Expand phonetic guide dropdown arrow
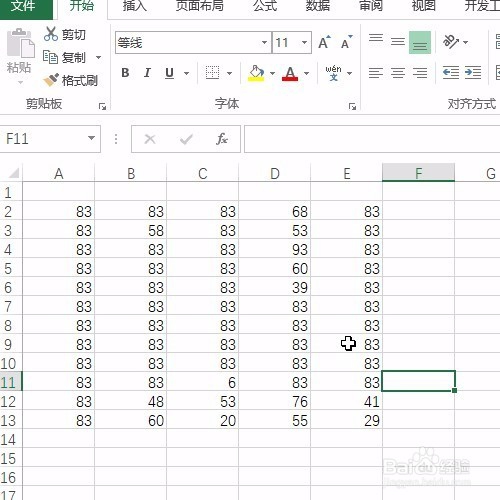This screenshot has width=500, height=500. tap(349, 73)
